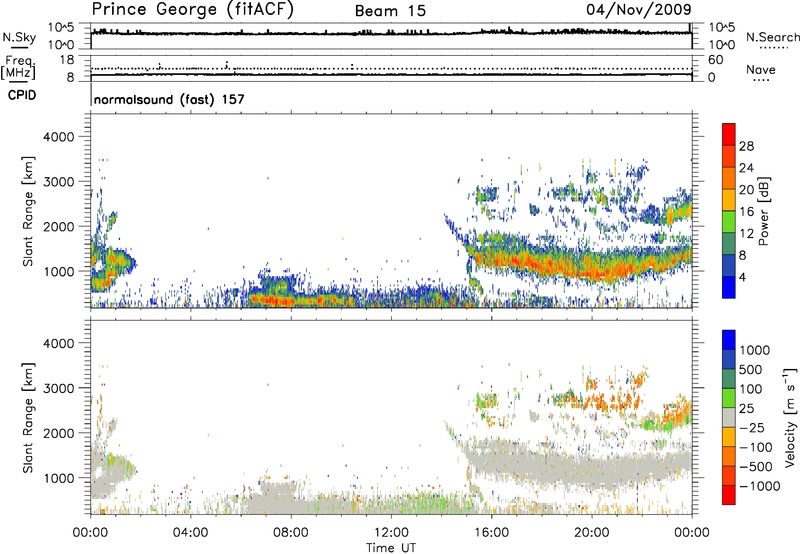Click the 'CPID' row label

22,95
